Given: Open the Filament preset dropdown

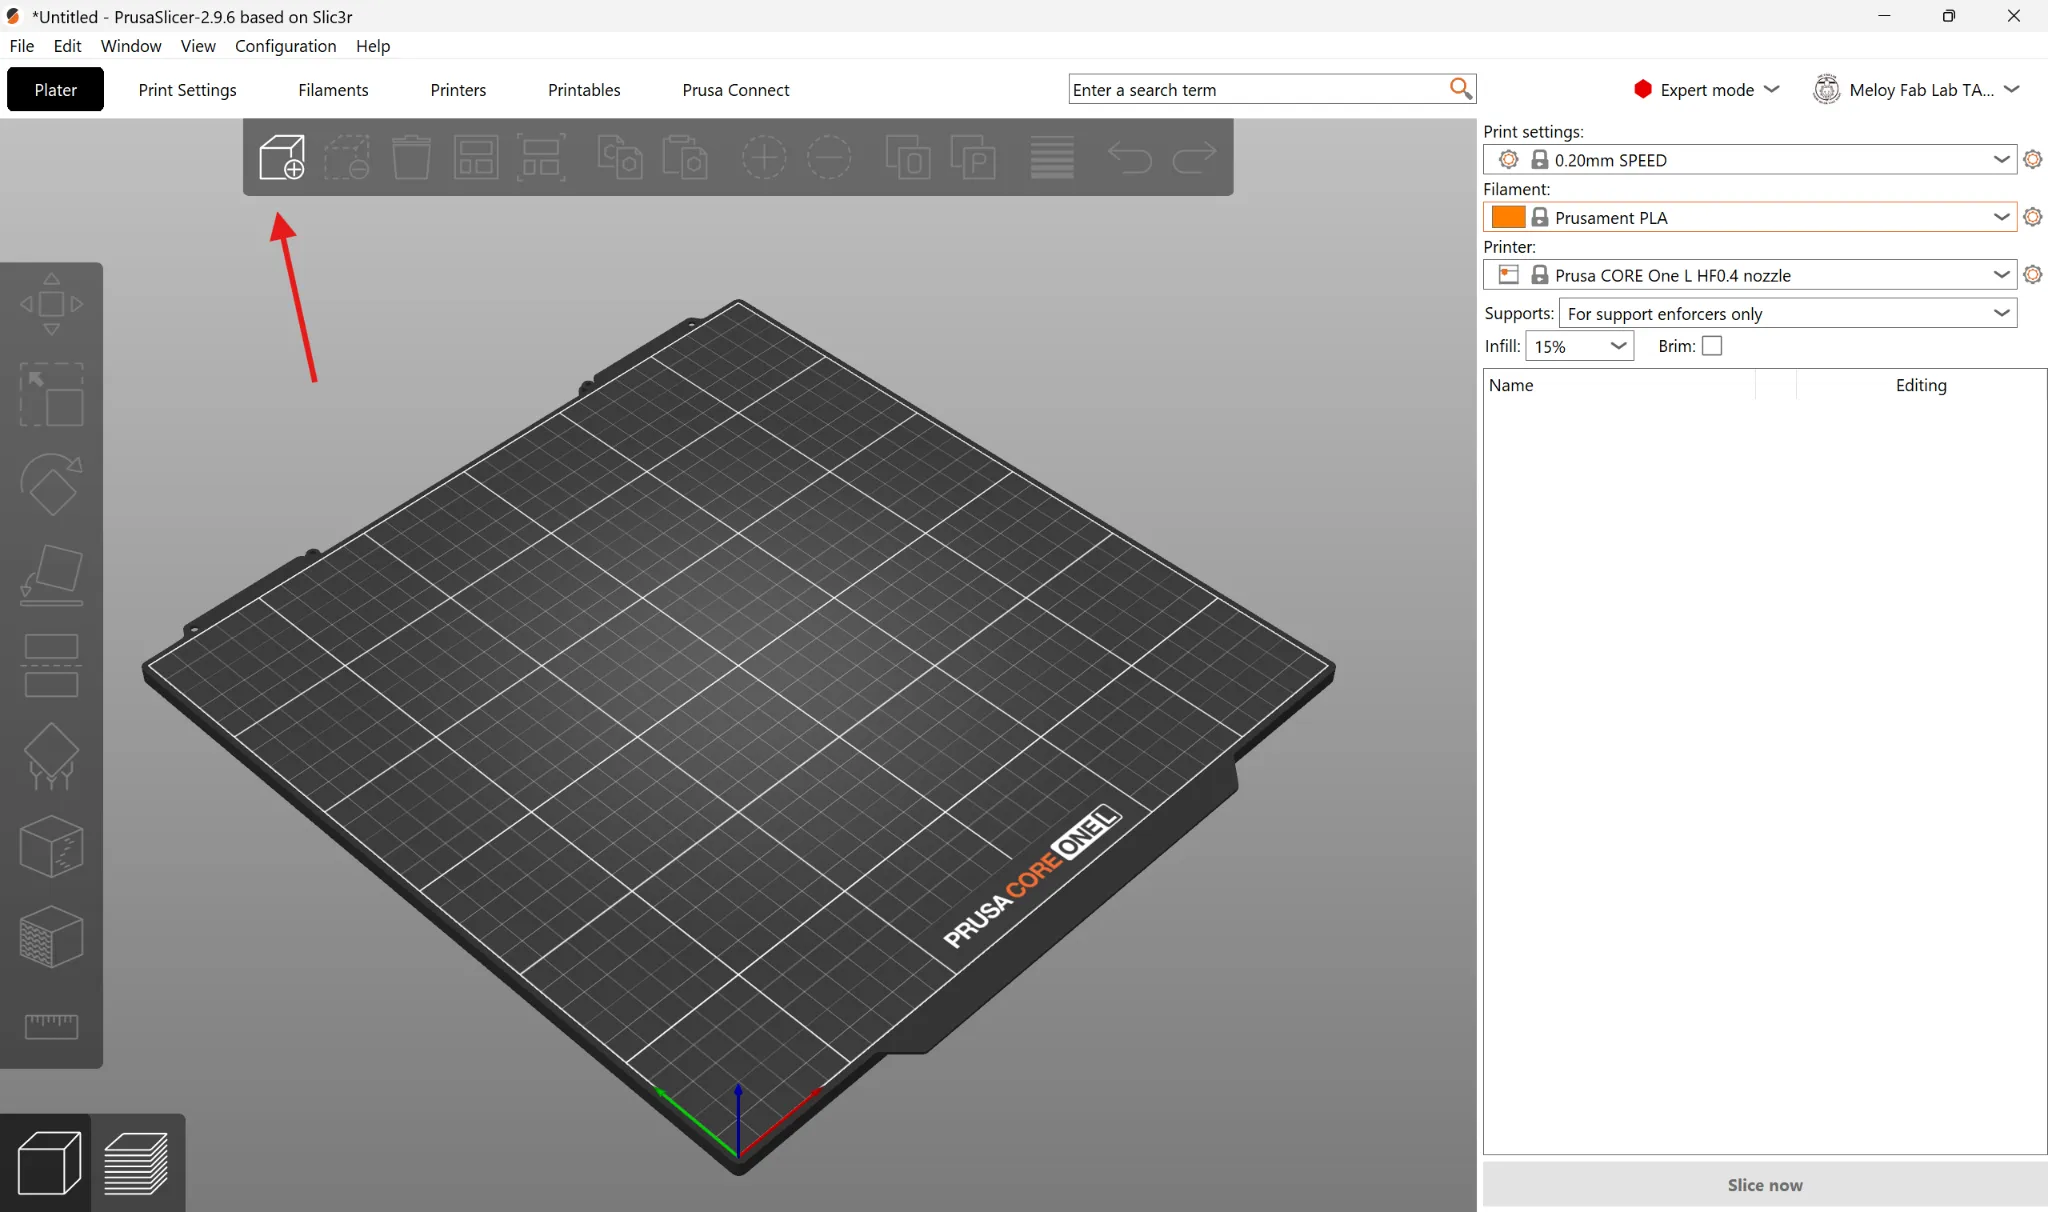Looking at the screenshot, I should coord(1750,217).
